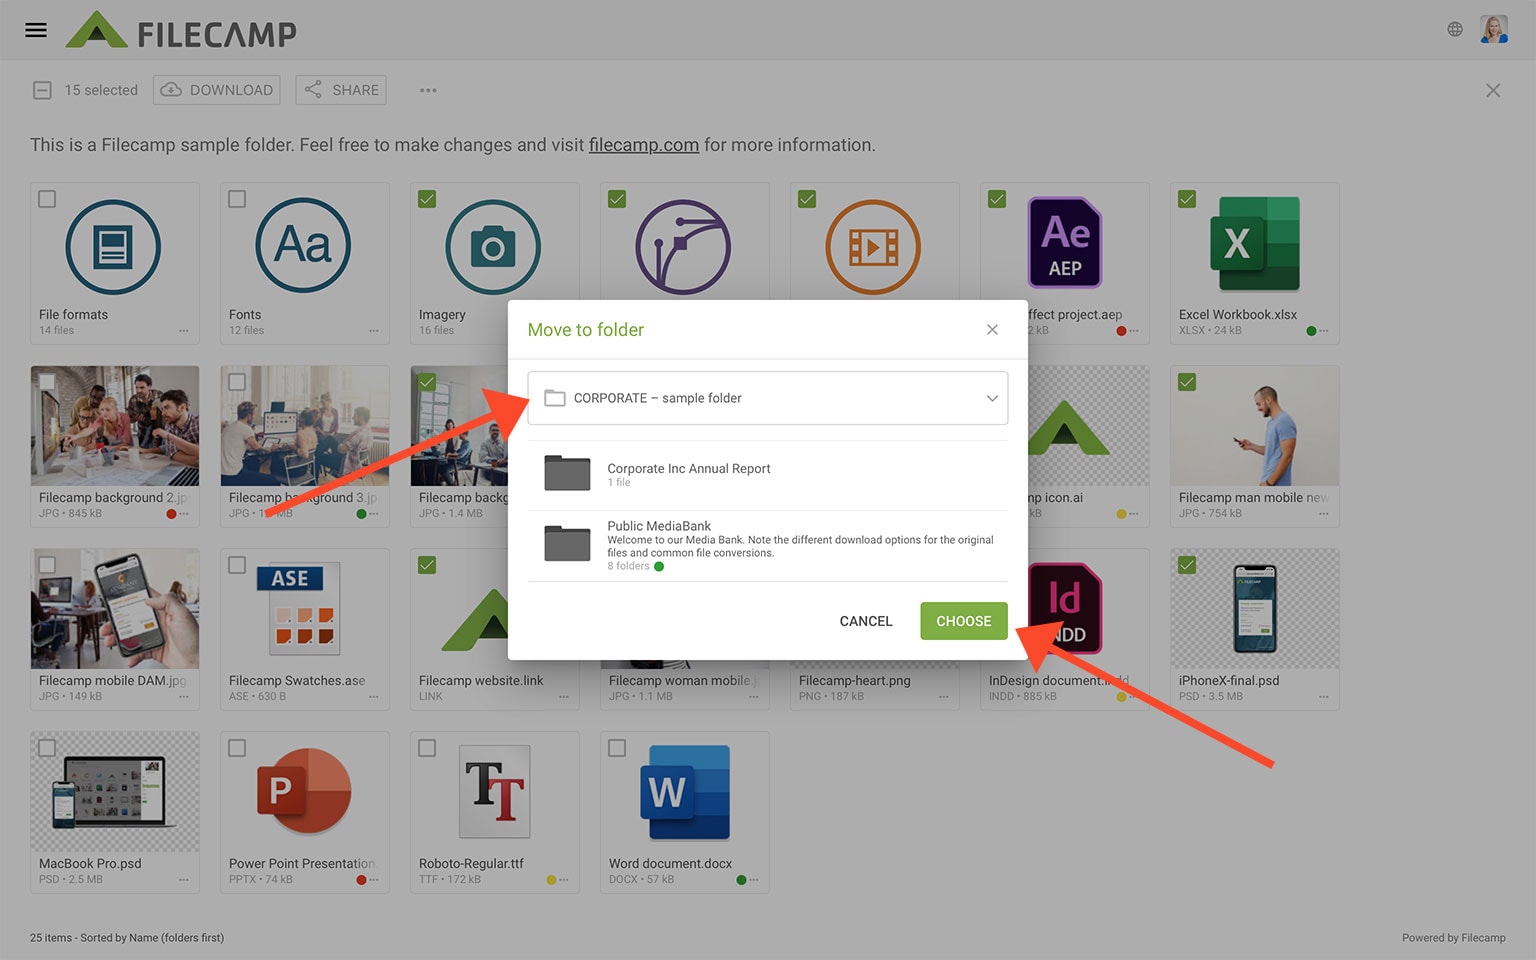The height and width of the screenshot is (960, 1536).
Task: Open the language globe icon
Action: 1455,30
